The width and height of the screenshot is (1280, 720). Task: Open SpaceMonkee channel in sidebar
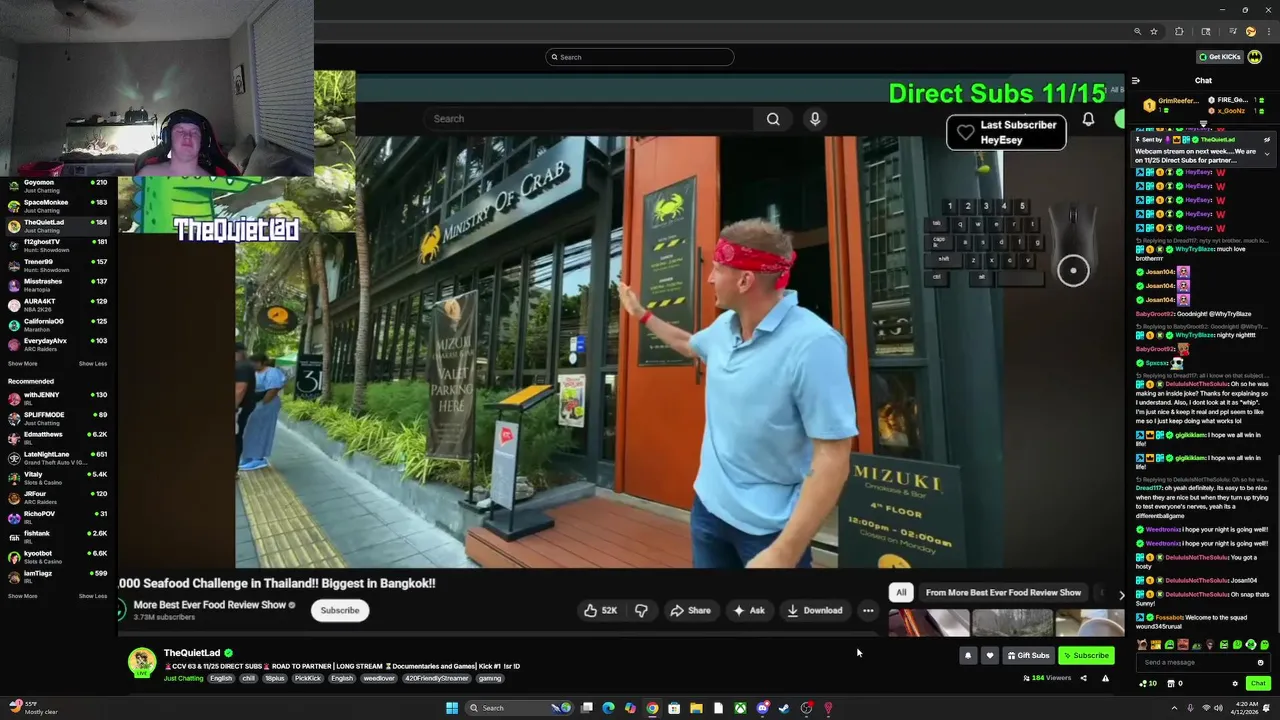coord(57,206)
